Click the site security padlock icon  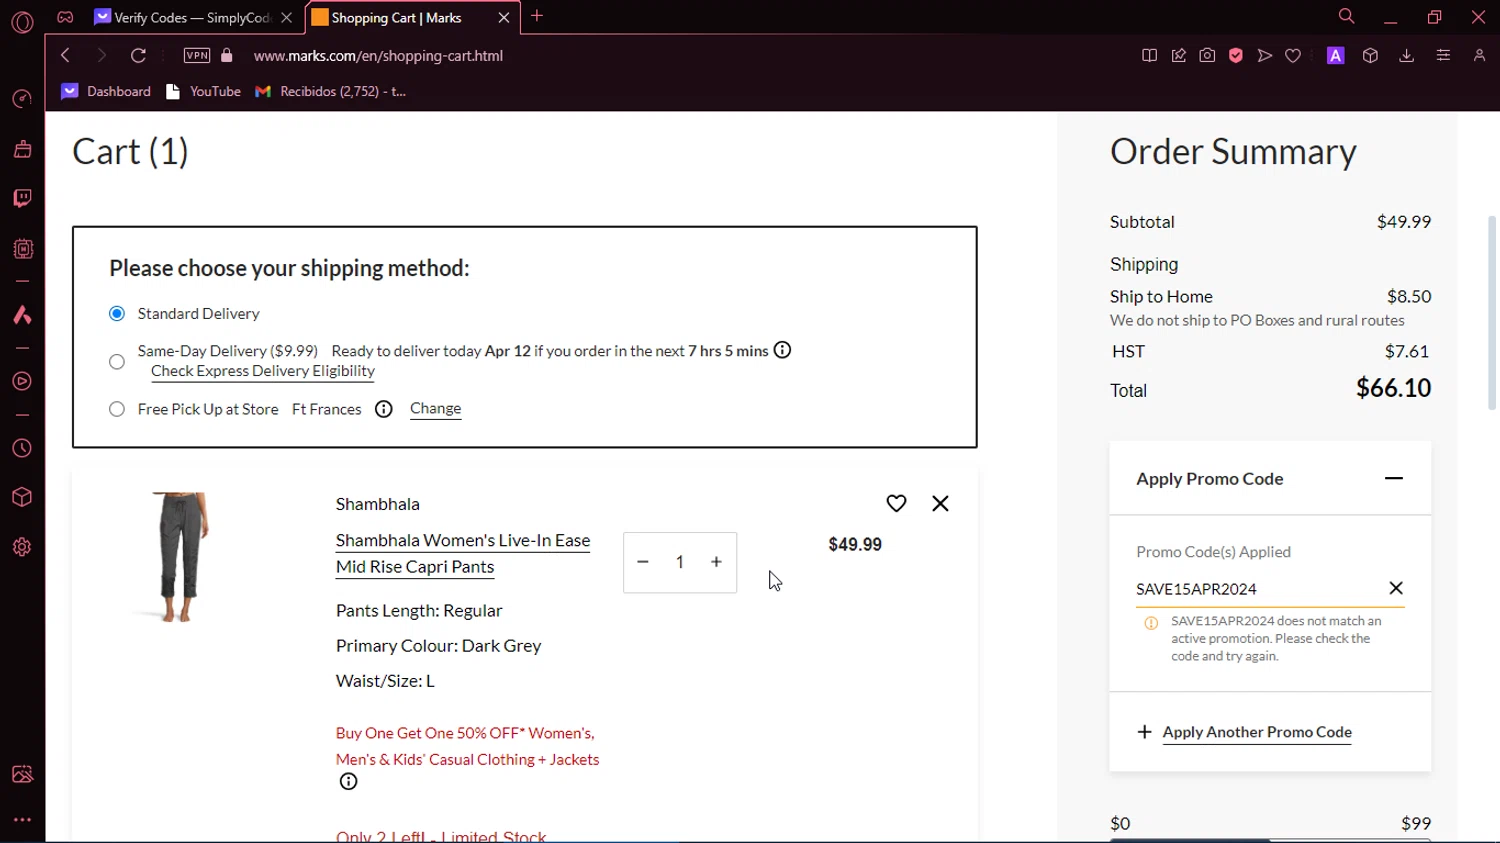tap(227, 56)
